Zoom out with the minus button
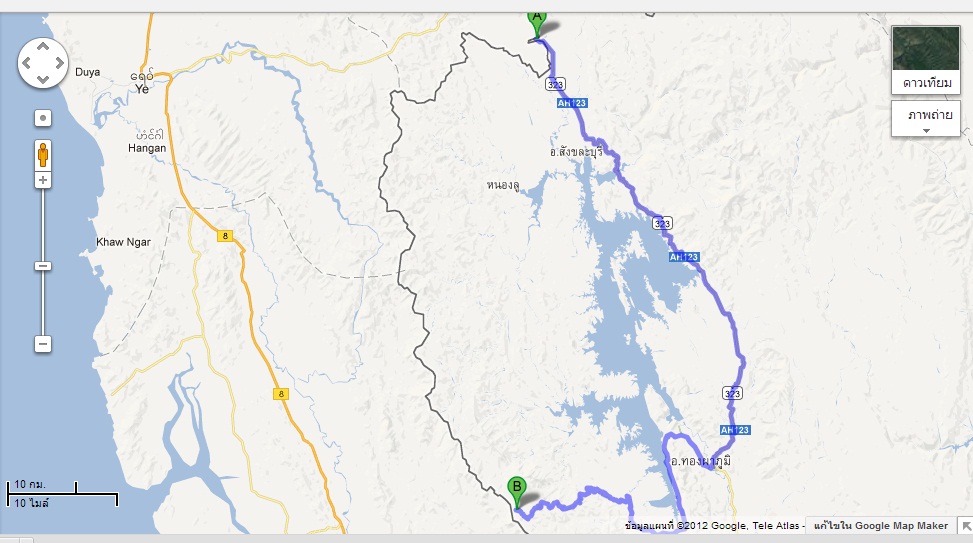Screen dimensions: 973x543 coord(43,344)
